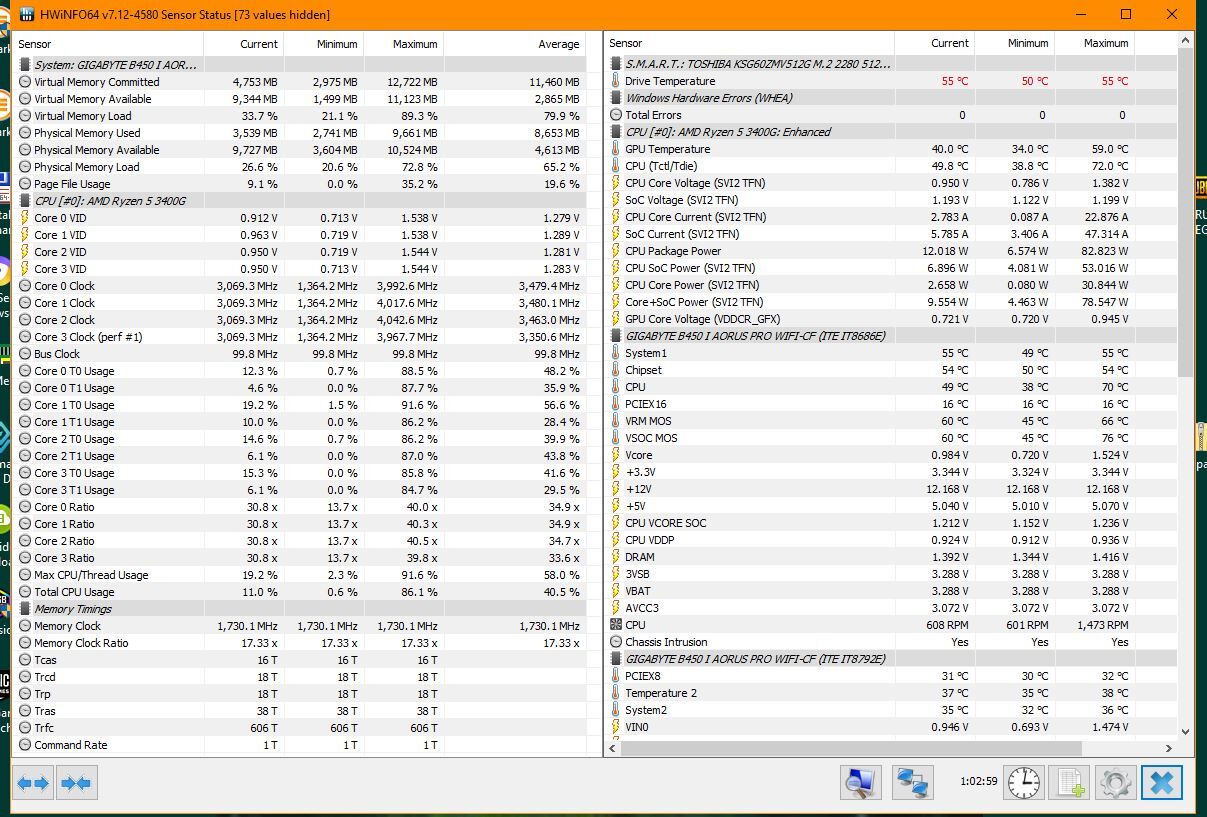1207x817 pixels.
Task: Select the Max CPU/Thread Usage row
Action: tap(299, 575)
